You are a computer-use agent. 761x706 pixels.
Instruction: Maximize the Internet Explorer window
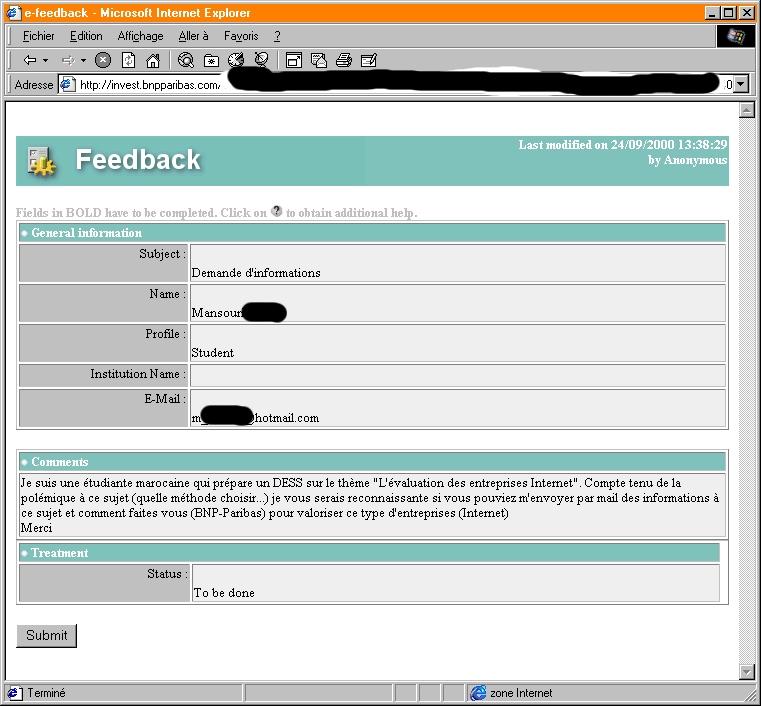click(728, 13)
